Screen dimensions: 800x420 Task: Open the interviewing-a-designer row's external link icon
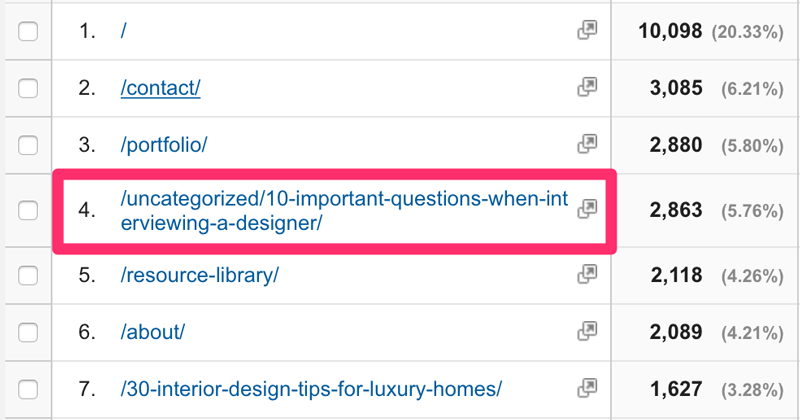587,208
